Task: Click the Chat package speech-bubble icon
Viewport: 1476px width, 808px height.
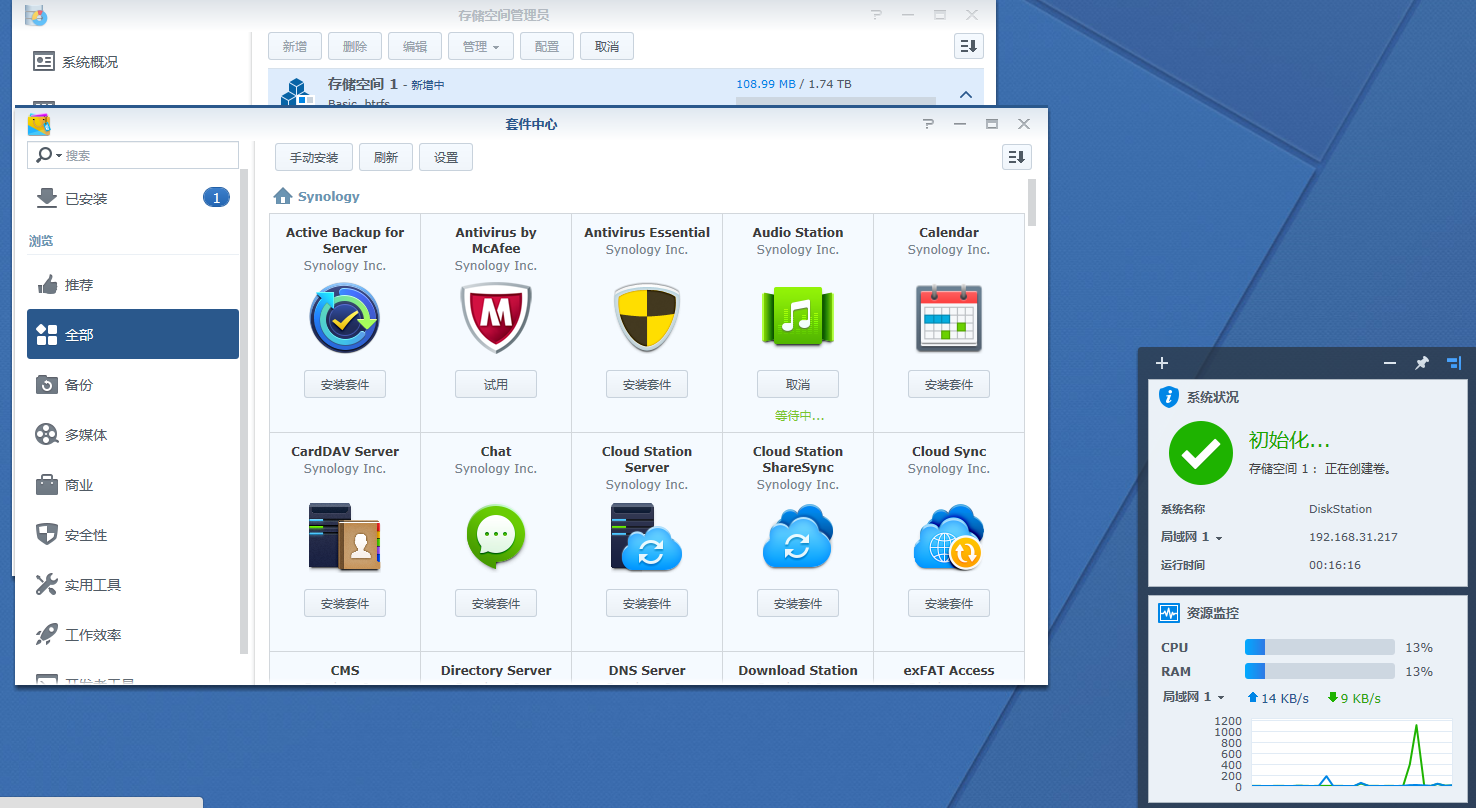Action: pyautogui.click(x=495, y=536)
